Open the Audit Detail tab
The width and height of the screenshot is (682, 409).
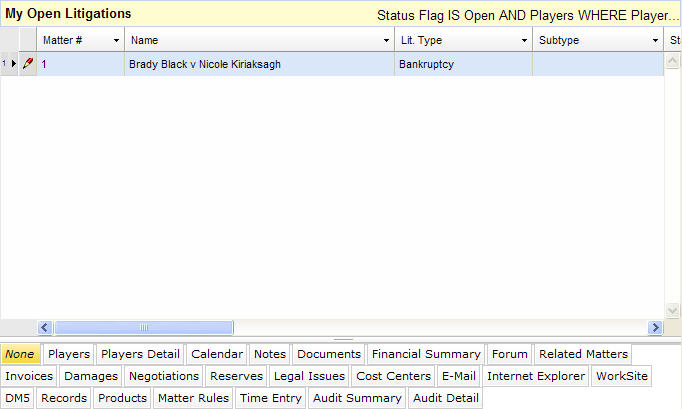pyautogui.click(x=446, y=398)
